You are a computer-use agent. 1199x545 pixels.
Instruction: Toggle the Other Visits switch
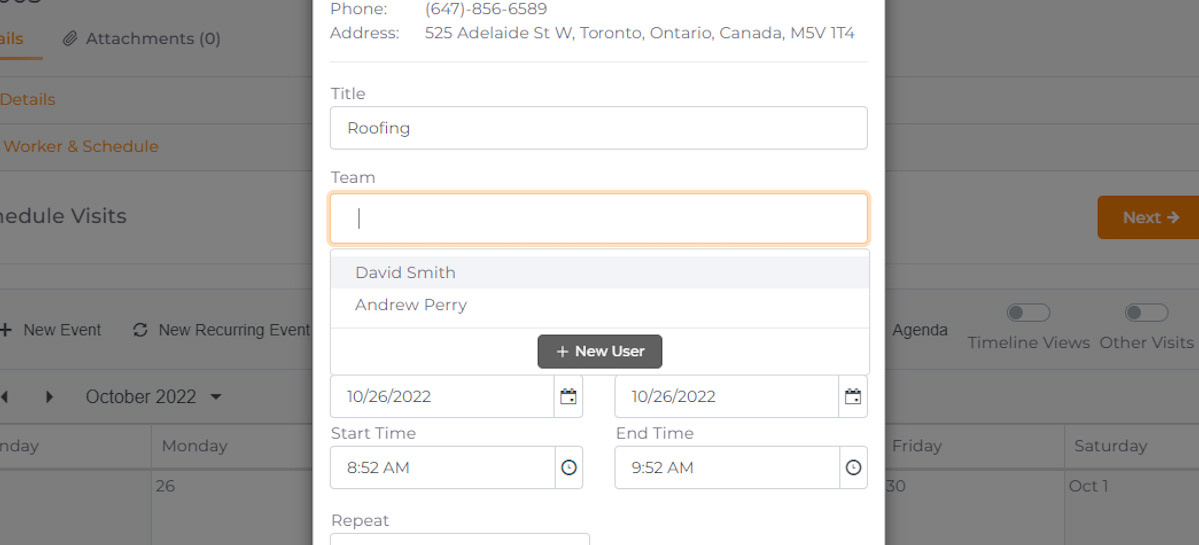[1146, 313]
